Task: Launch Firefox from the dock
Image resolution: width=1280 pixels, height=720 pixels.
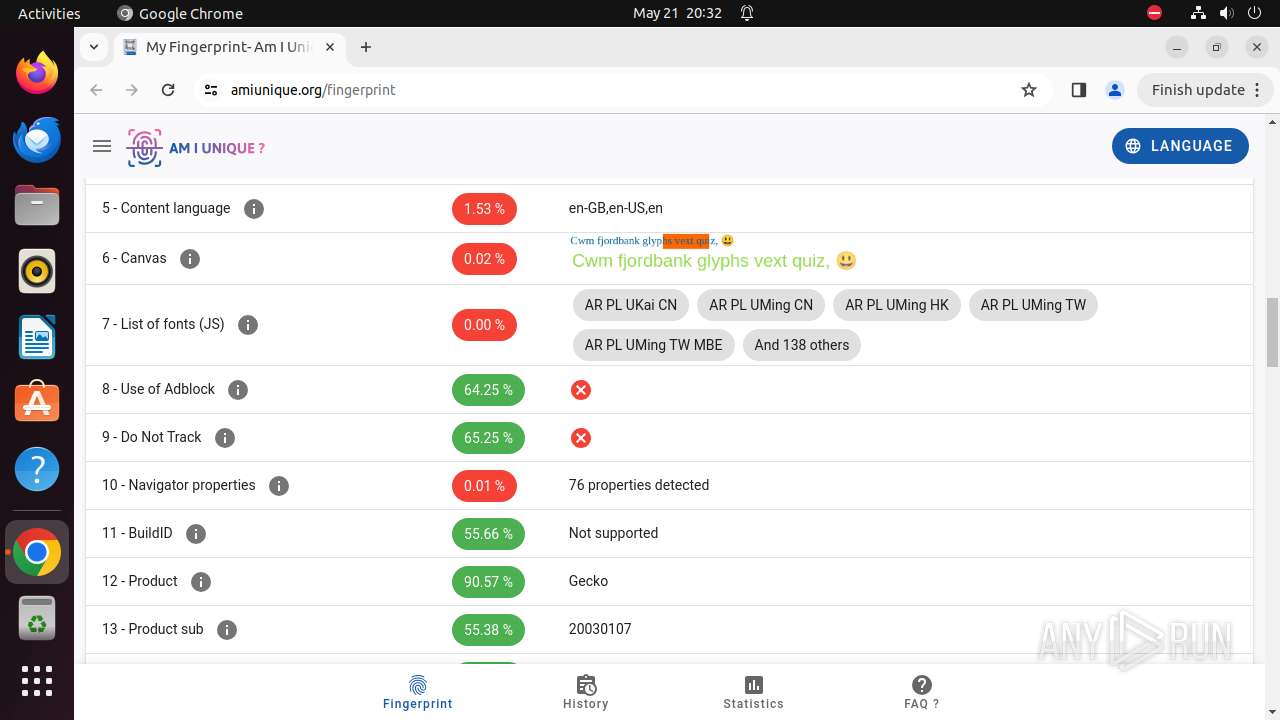Action: (37, 73)
